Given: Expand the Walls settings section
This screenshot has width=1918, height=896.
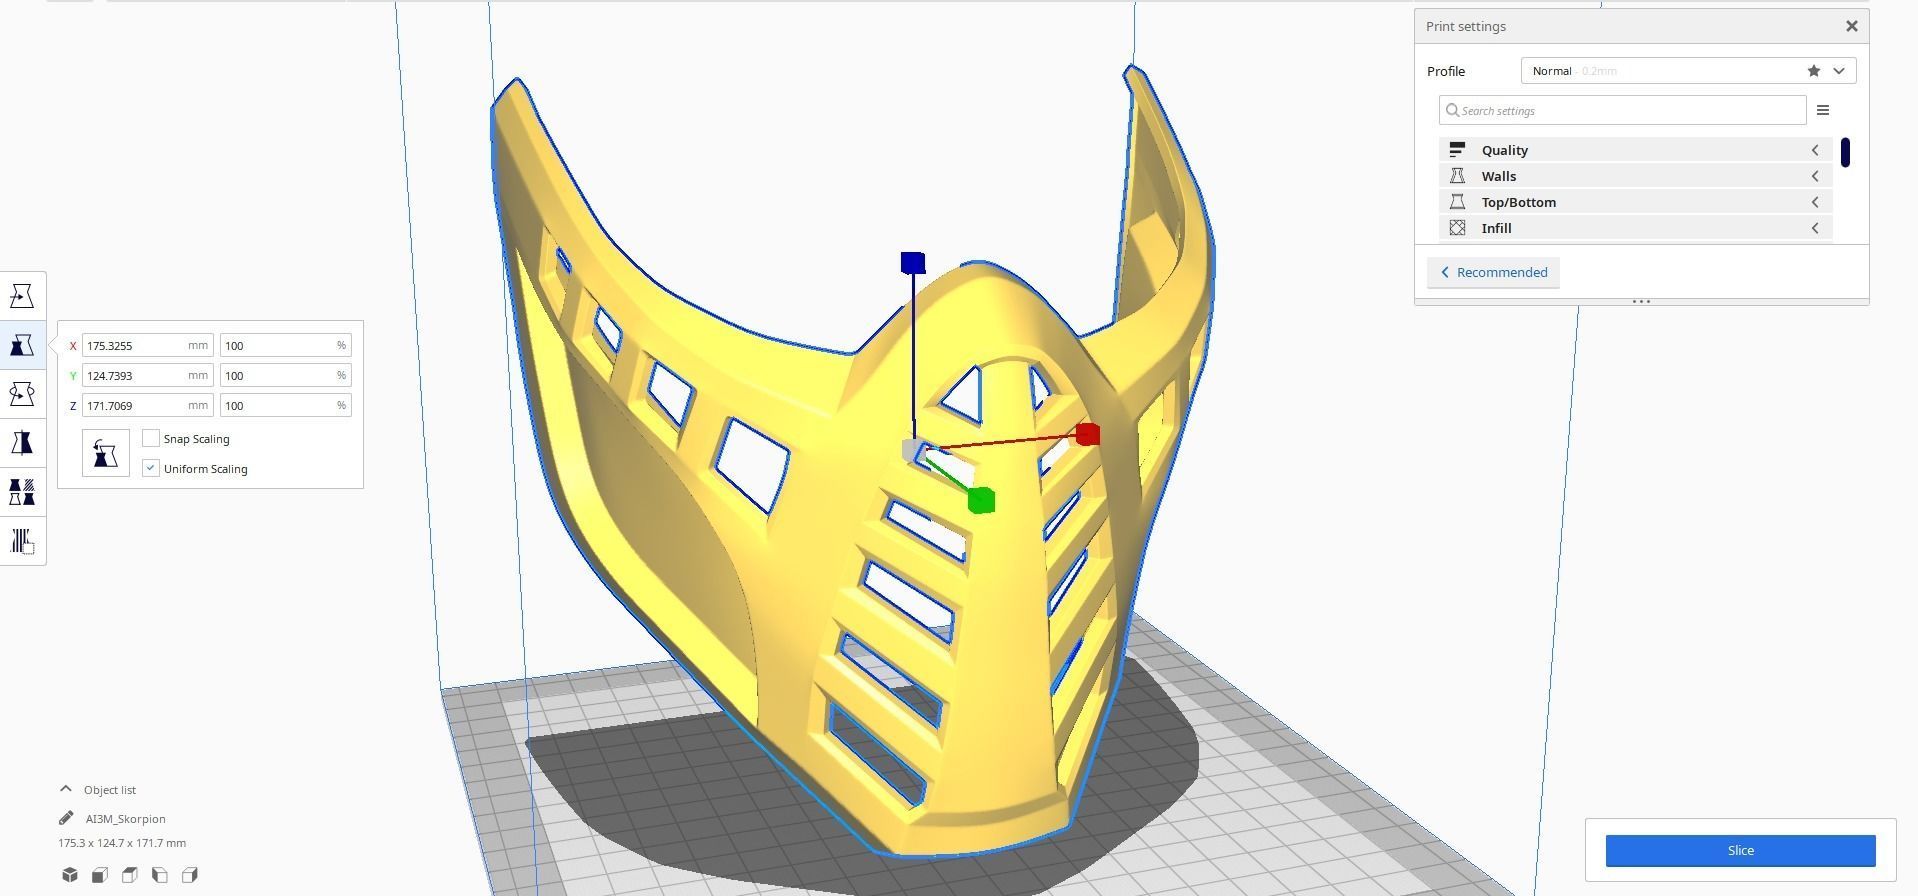Looking at the screenshot, I should [1636, 176].
